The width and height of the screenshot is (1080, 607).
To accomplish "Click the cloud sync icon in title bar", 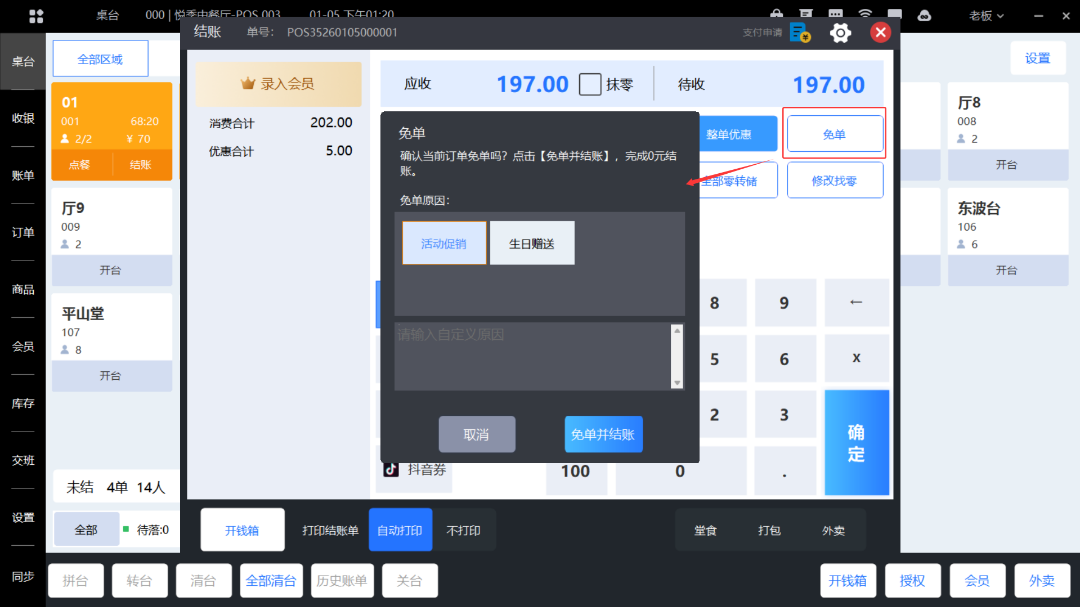I will click(924, 14).
